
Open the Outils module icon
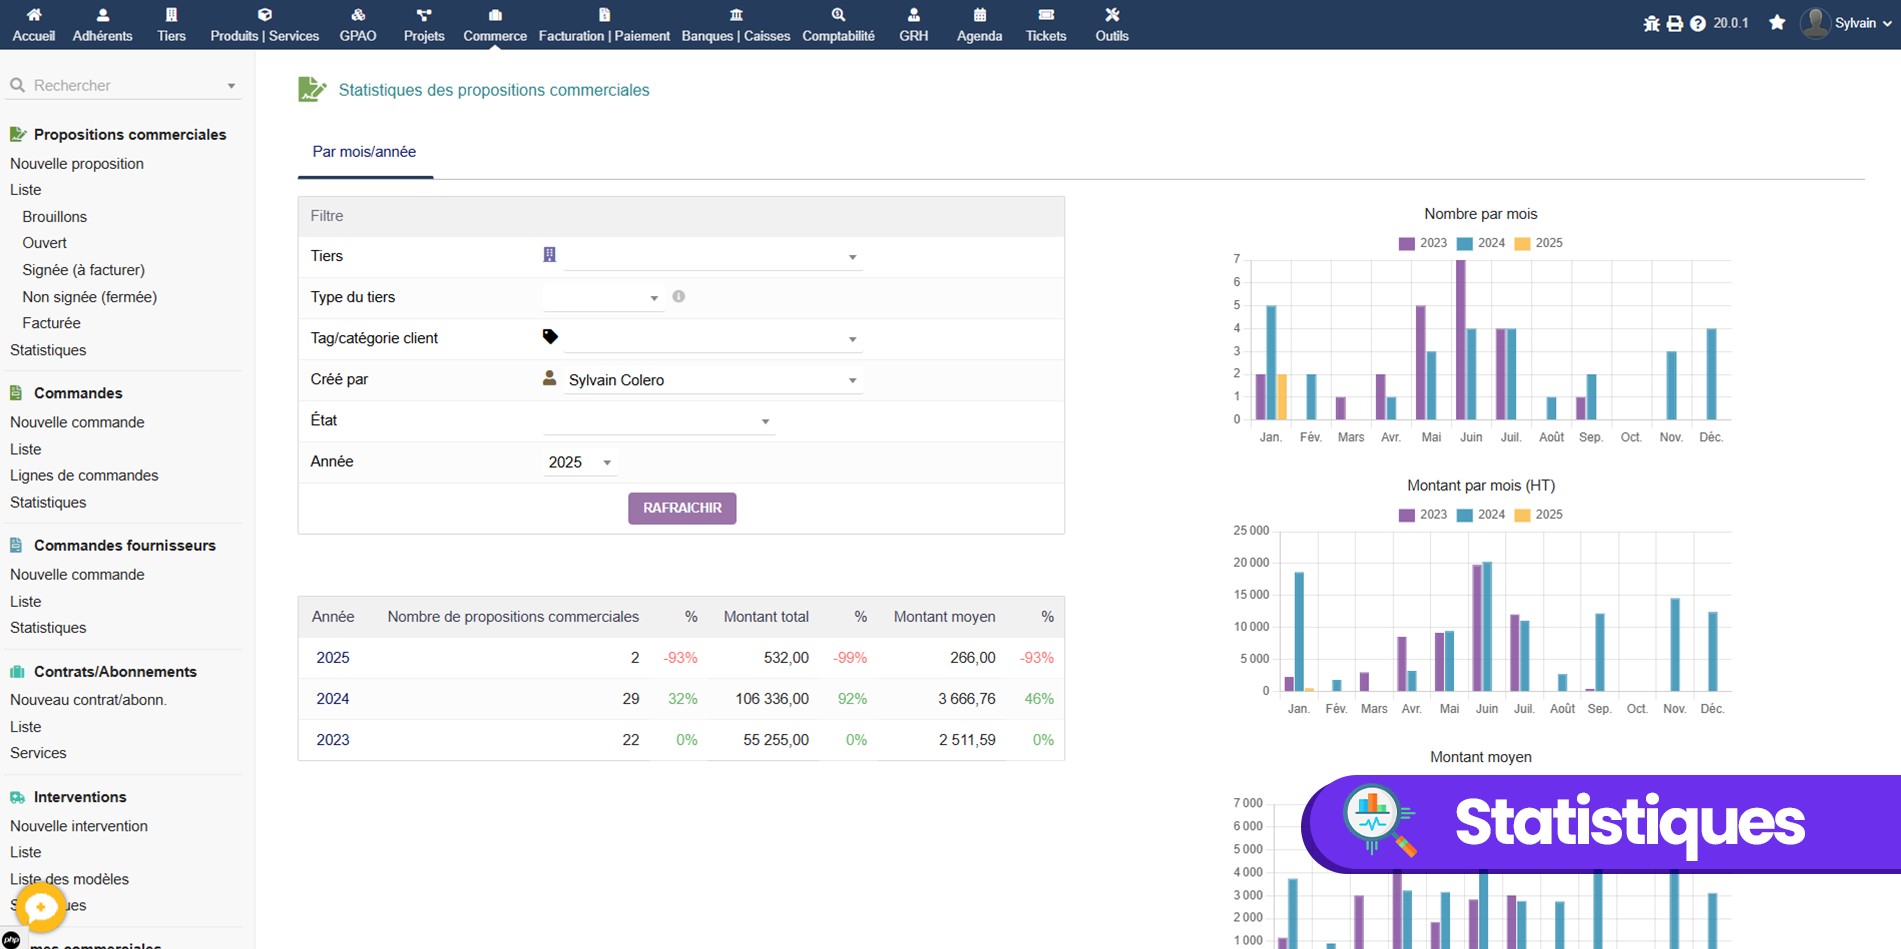[x=1112, y=15]
